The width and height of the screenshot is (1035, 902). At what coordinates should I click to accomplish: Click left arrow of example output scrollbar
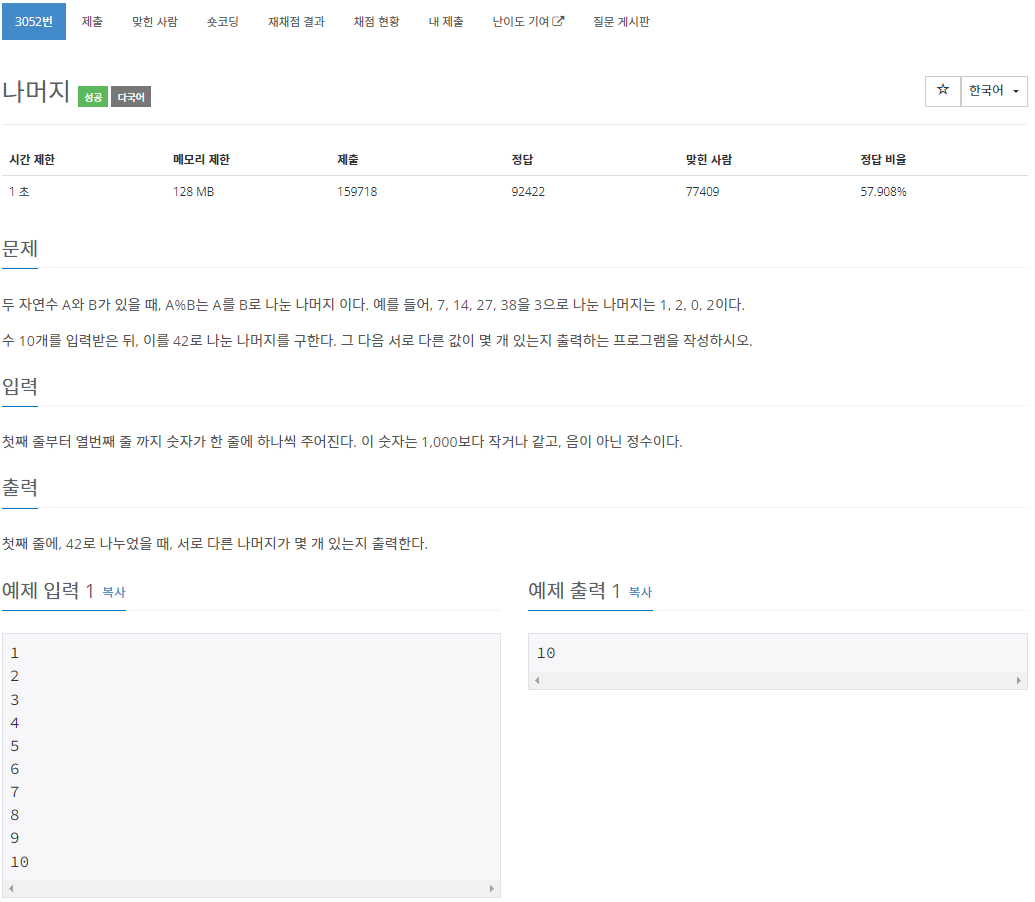[537, 680]
